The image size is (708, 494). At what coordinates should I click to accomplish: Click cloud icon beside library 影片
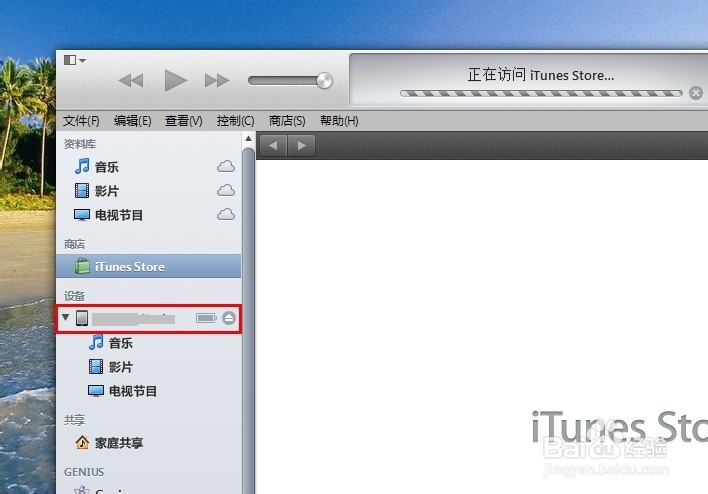(226, 191)
